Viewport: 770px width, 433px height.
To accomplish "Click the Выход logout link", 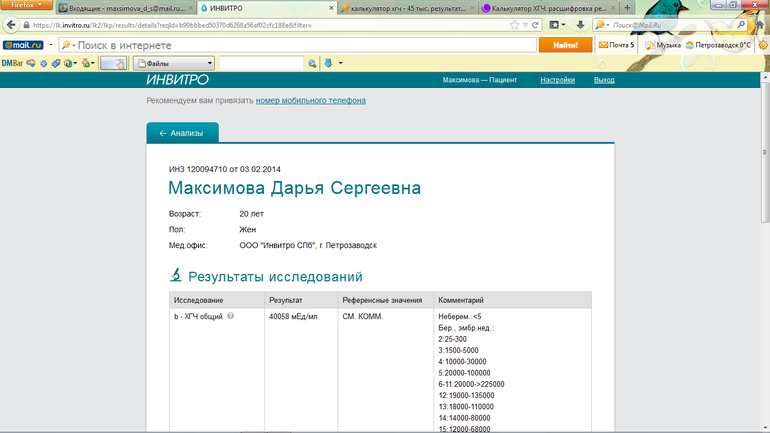I will pos(604,80).
